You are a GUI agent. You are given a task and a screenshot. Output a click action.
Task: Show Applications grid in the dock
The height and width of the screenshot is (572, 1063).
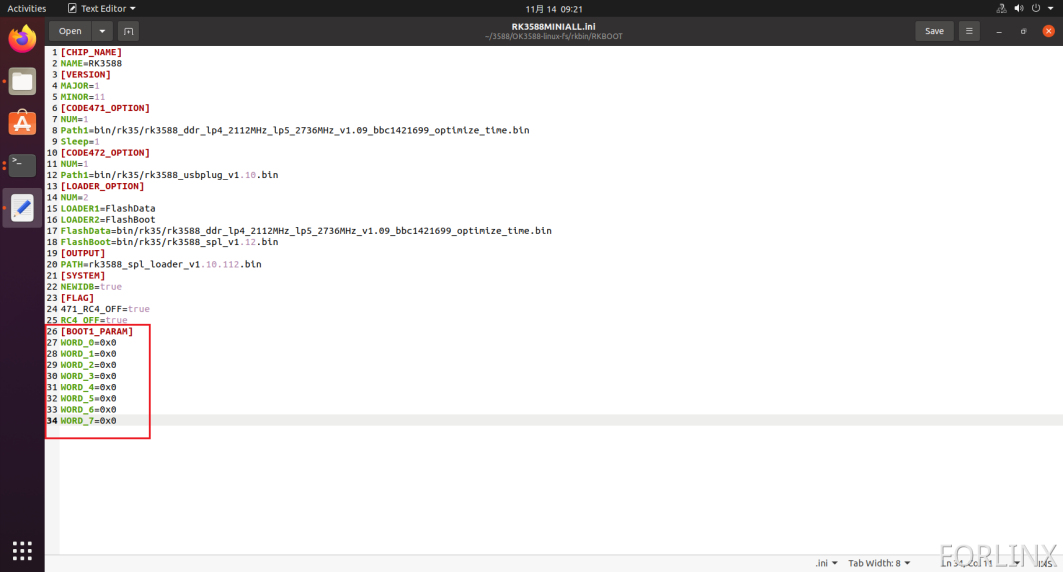pos(22,550)
